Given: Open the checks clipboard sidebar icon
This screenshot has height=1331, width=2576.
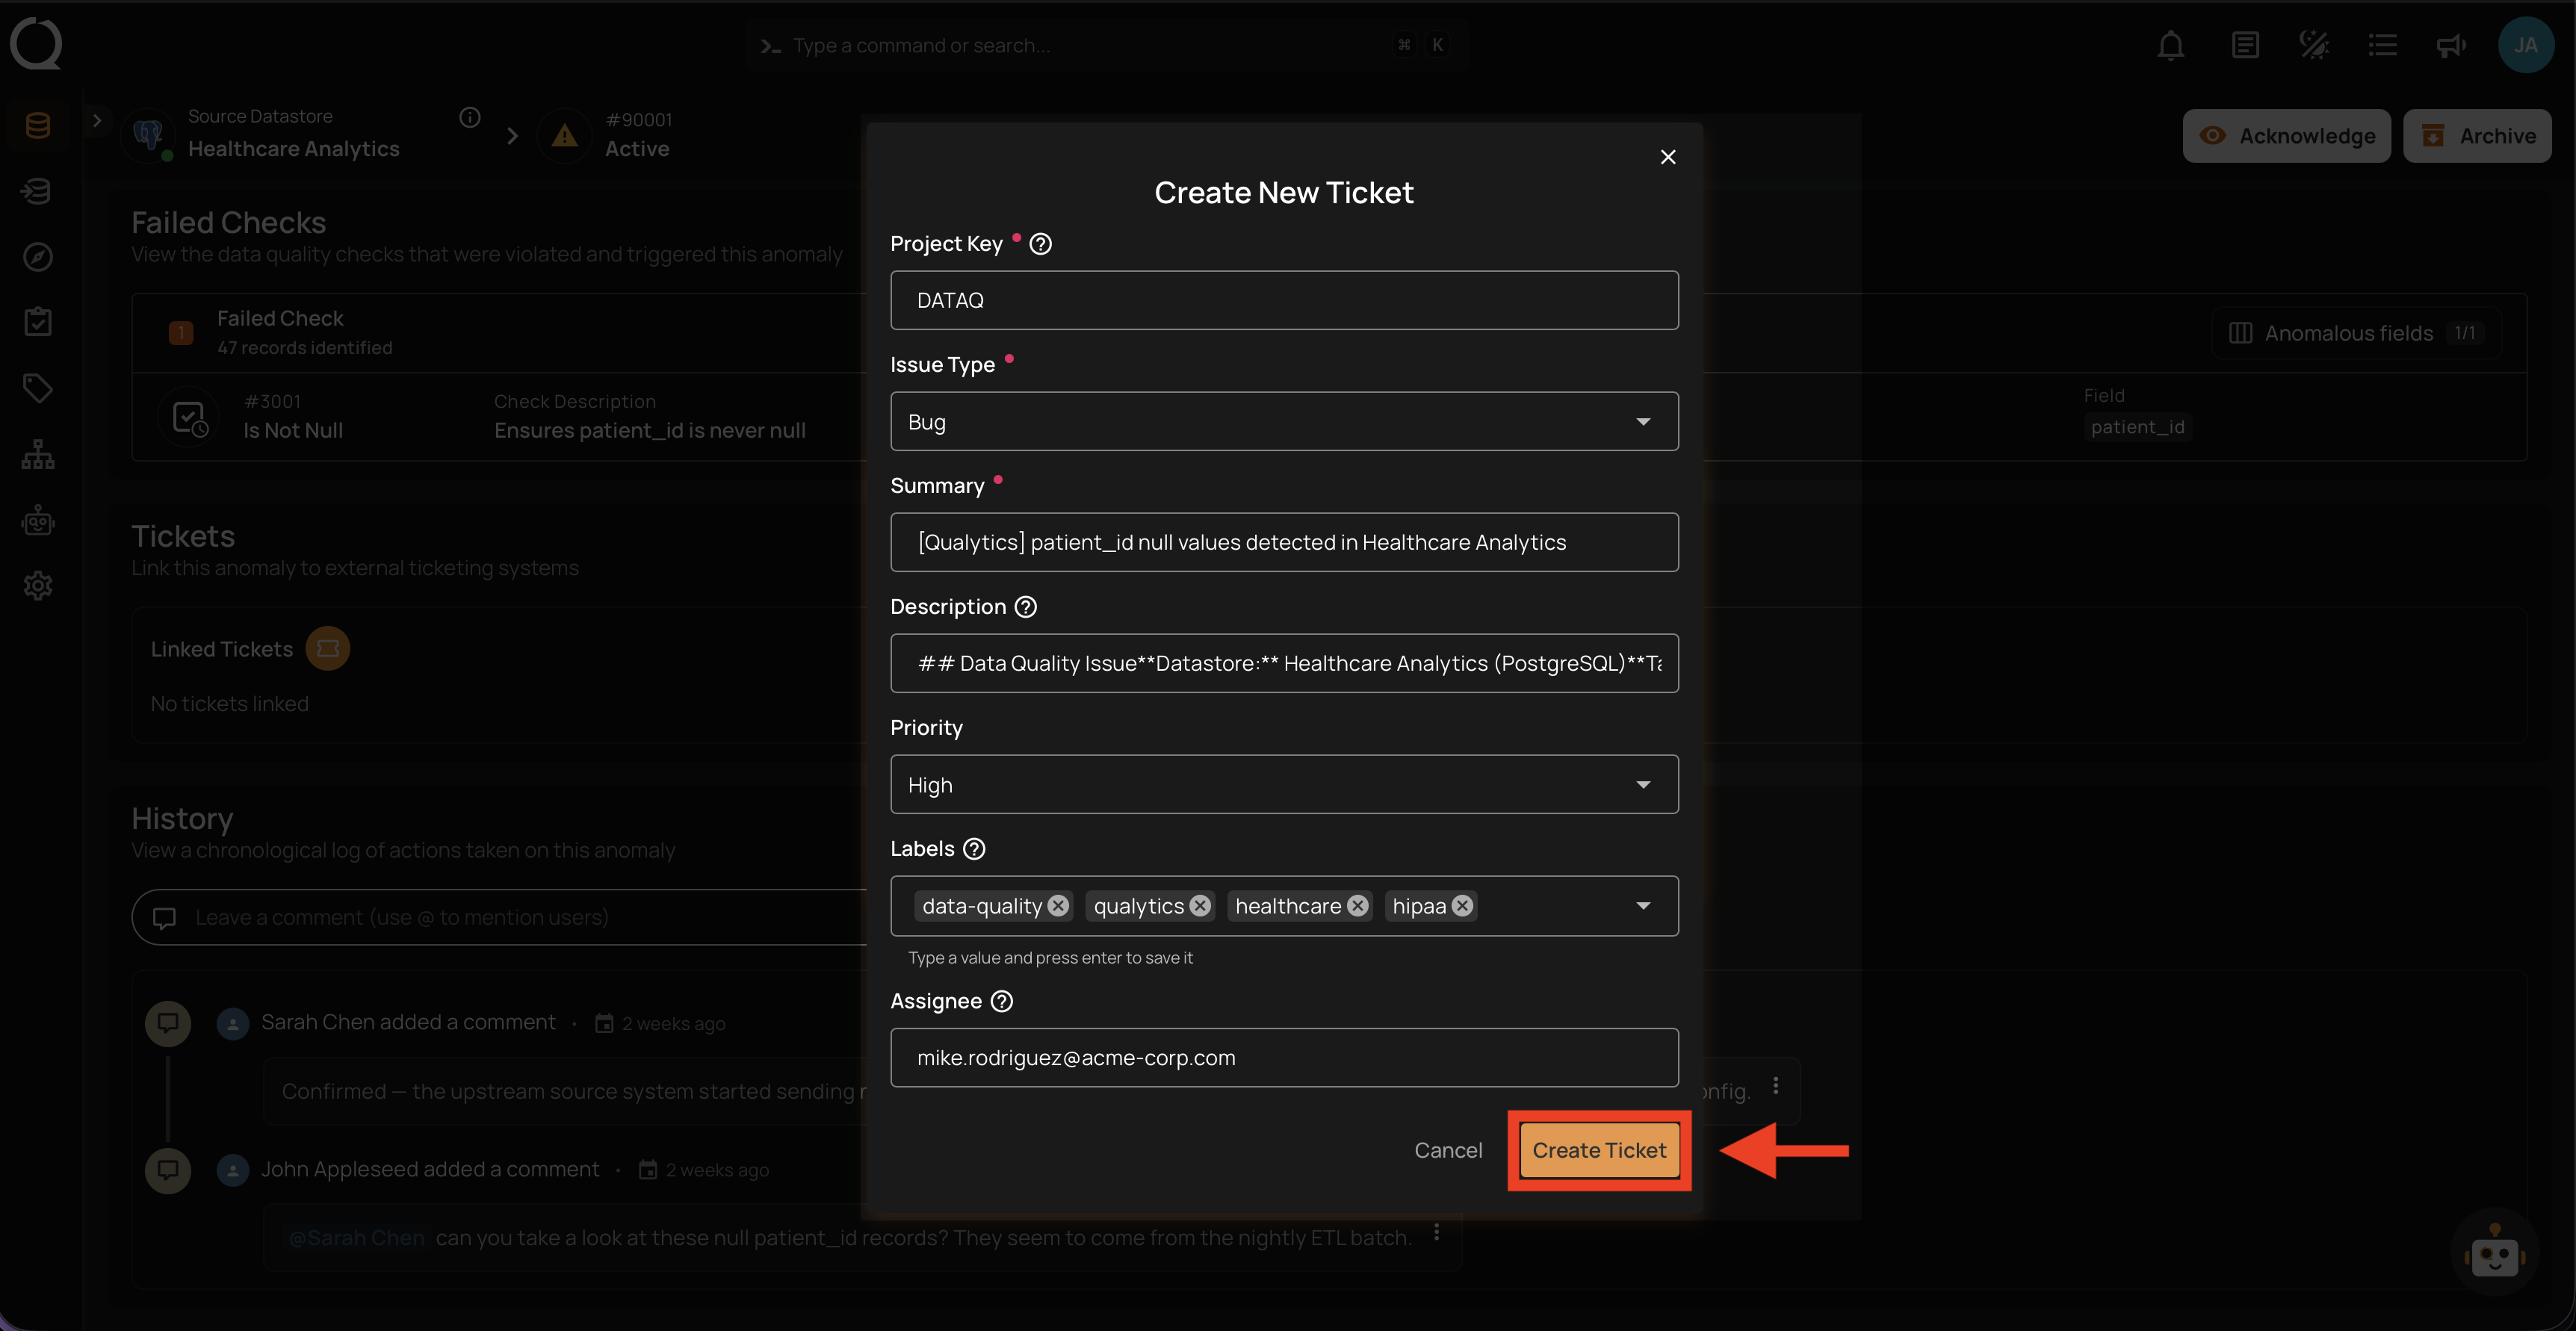Looking at the screenshot, I should 38,322.
